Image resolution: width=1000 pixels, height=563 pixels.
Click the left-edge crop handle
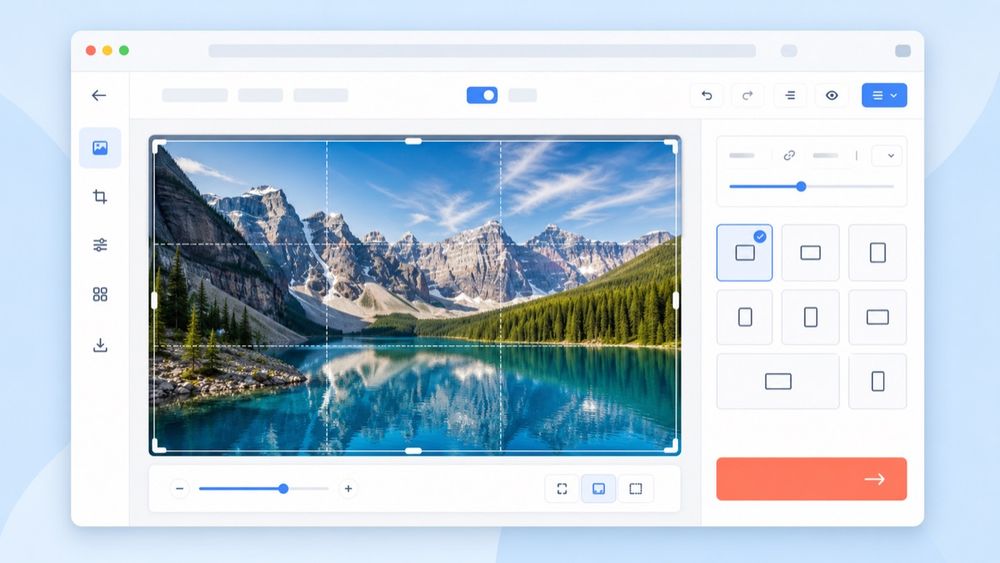click(154, 300)
